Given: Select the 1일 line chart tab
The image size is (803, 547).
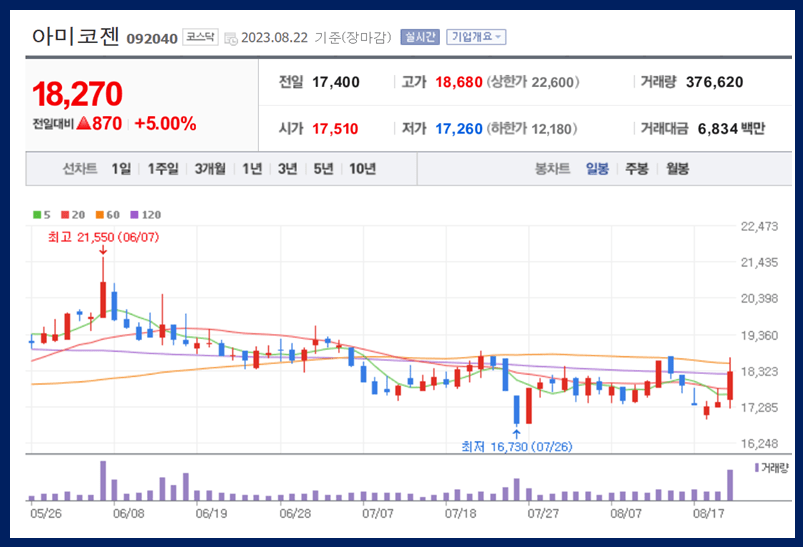Looking at the screenshot, I should [121, 169].
